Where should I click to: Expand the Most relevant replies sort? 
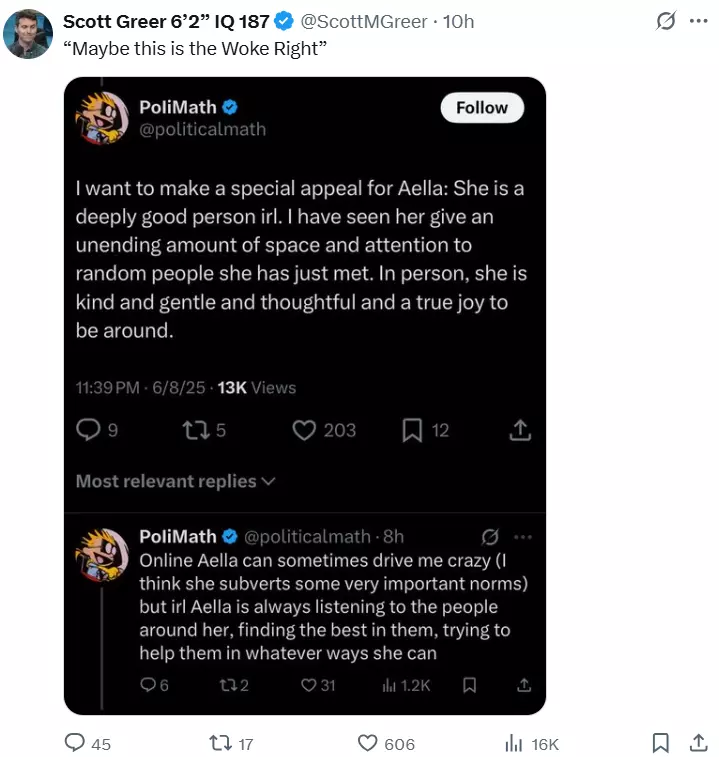point(176,481)
